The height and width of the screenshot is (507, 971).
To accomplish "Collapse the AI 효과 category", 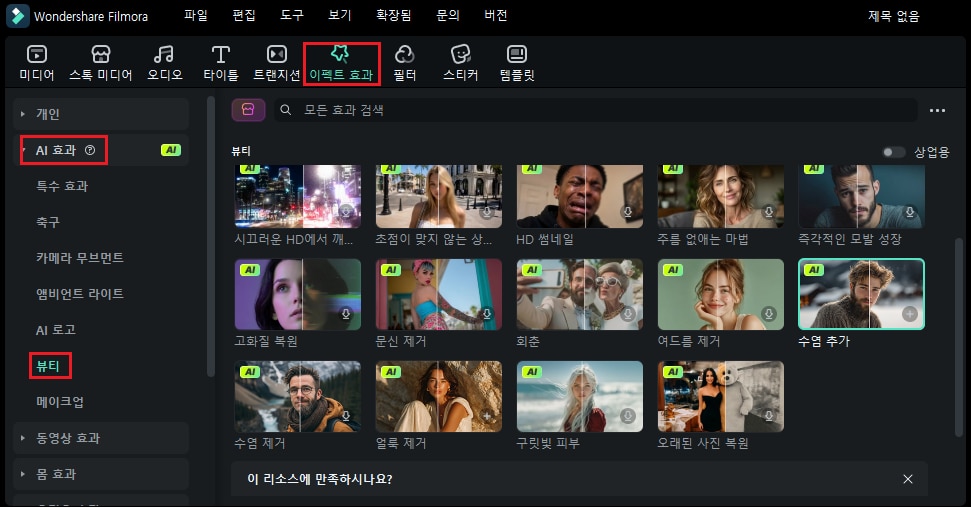I will tap(23, 150).
